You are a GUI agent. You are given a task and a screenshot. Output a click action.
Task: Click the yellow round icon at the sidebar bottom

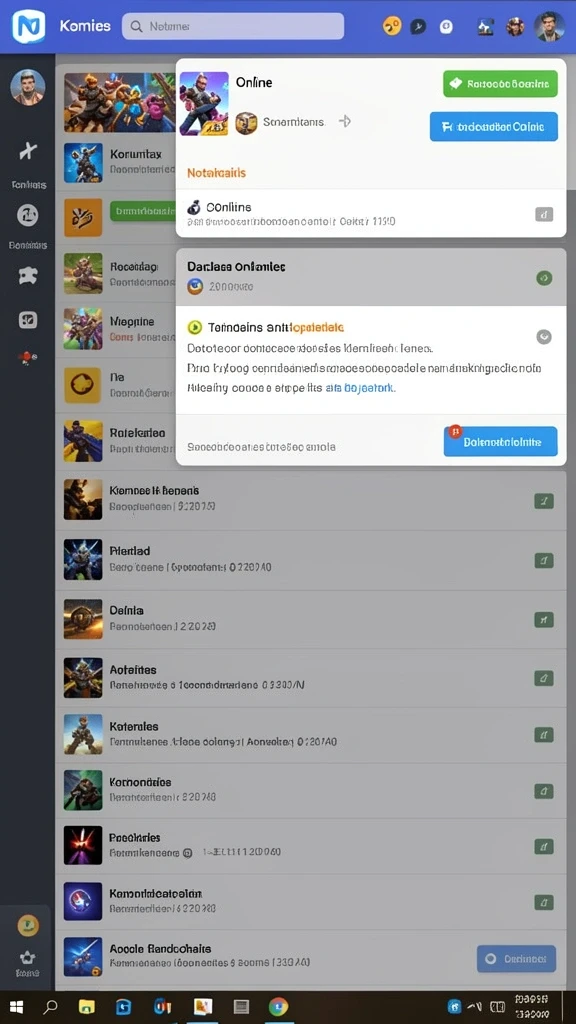pos(27,925)
